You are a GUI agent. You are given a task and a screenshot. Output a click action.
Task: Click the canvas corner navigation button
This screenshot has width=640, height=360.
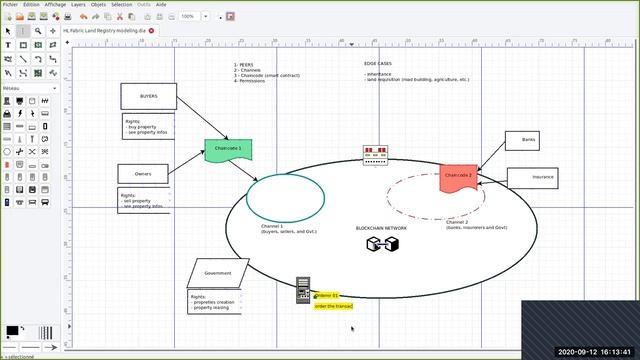pyautogui.click(x=67, y=42)
